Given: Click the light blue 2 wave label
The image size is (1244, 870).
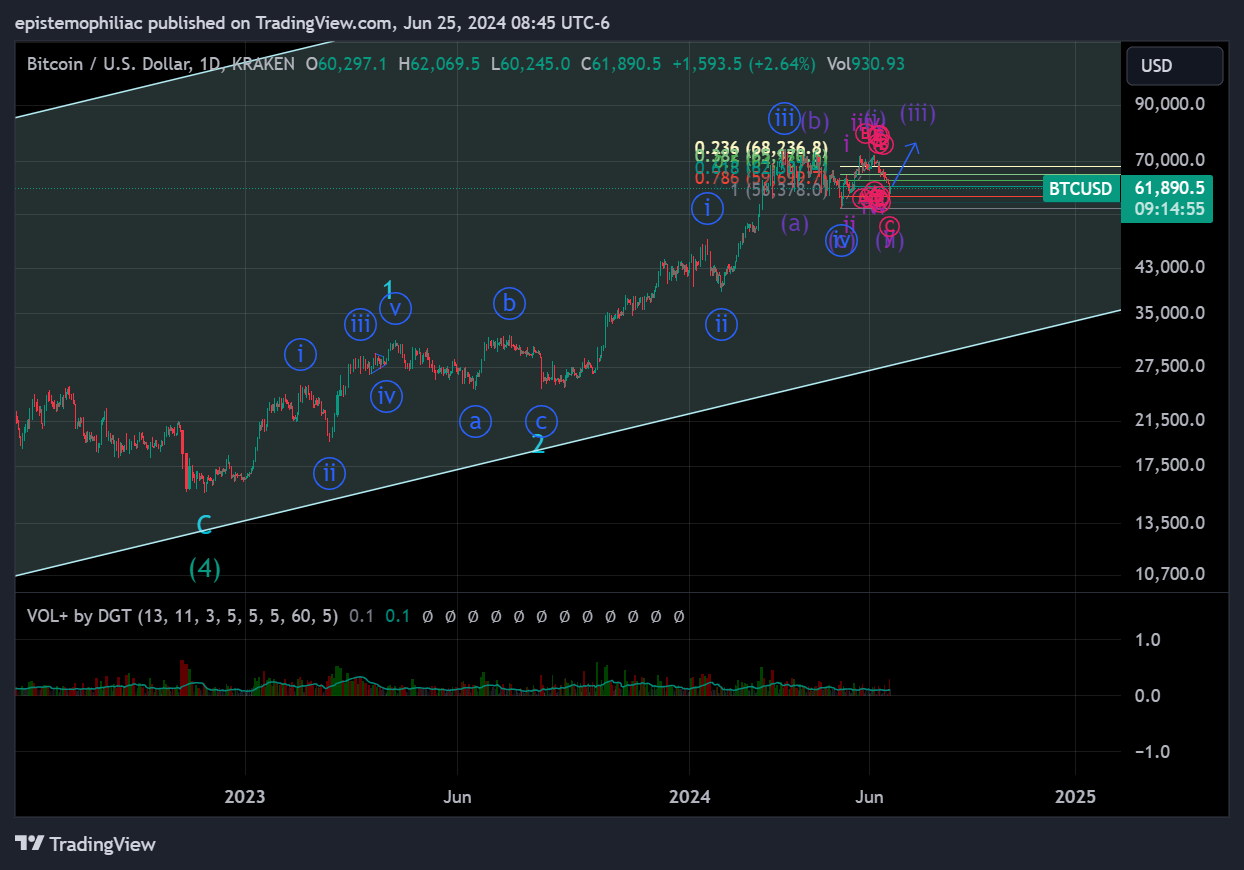Looking at the screenshot, I should (x=538, y=444).
